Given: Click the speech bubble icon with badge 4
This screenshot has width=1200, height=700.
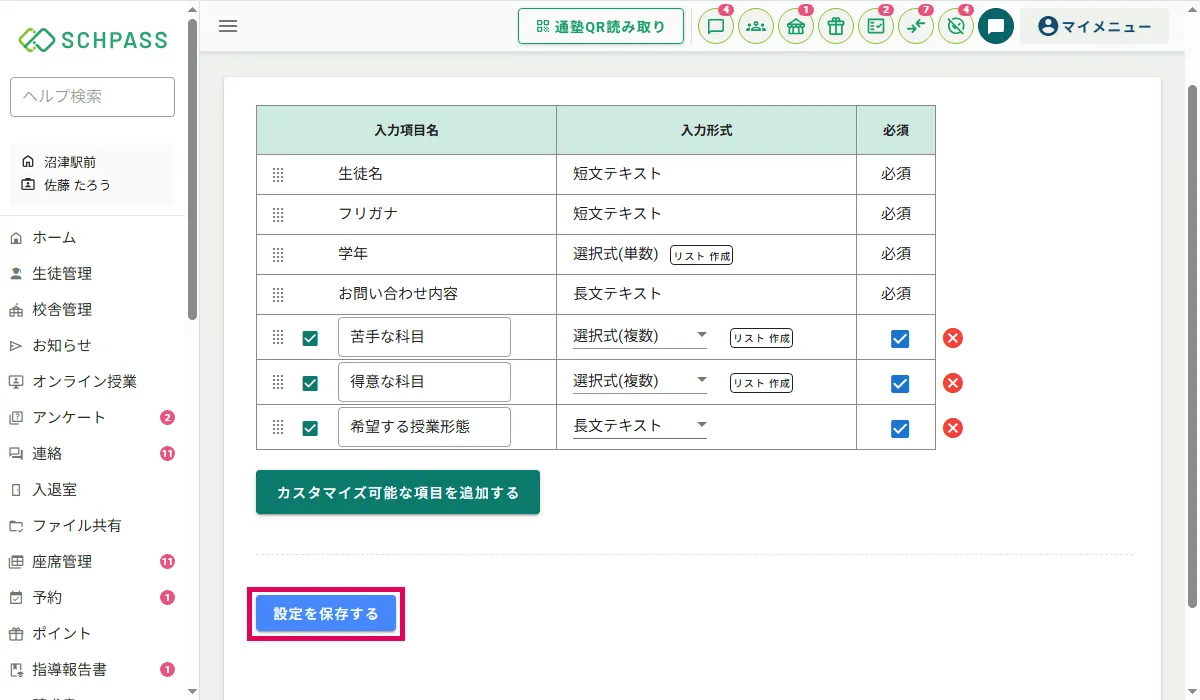Looking at the screenshot, I should coord(716,27).
